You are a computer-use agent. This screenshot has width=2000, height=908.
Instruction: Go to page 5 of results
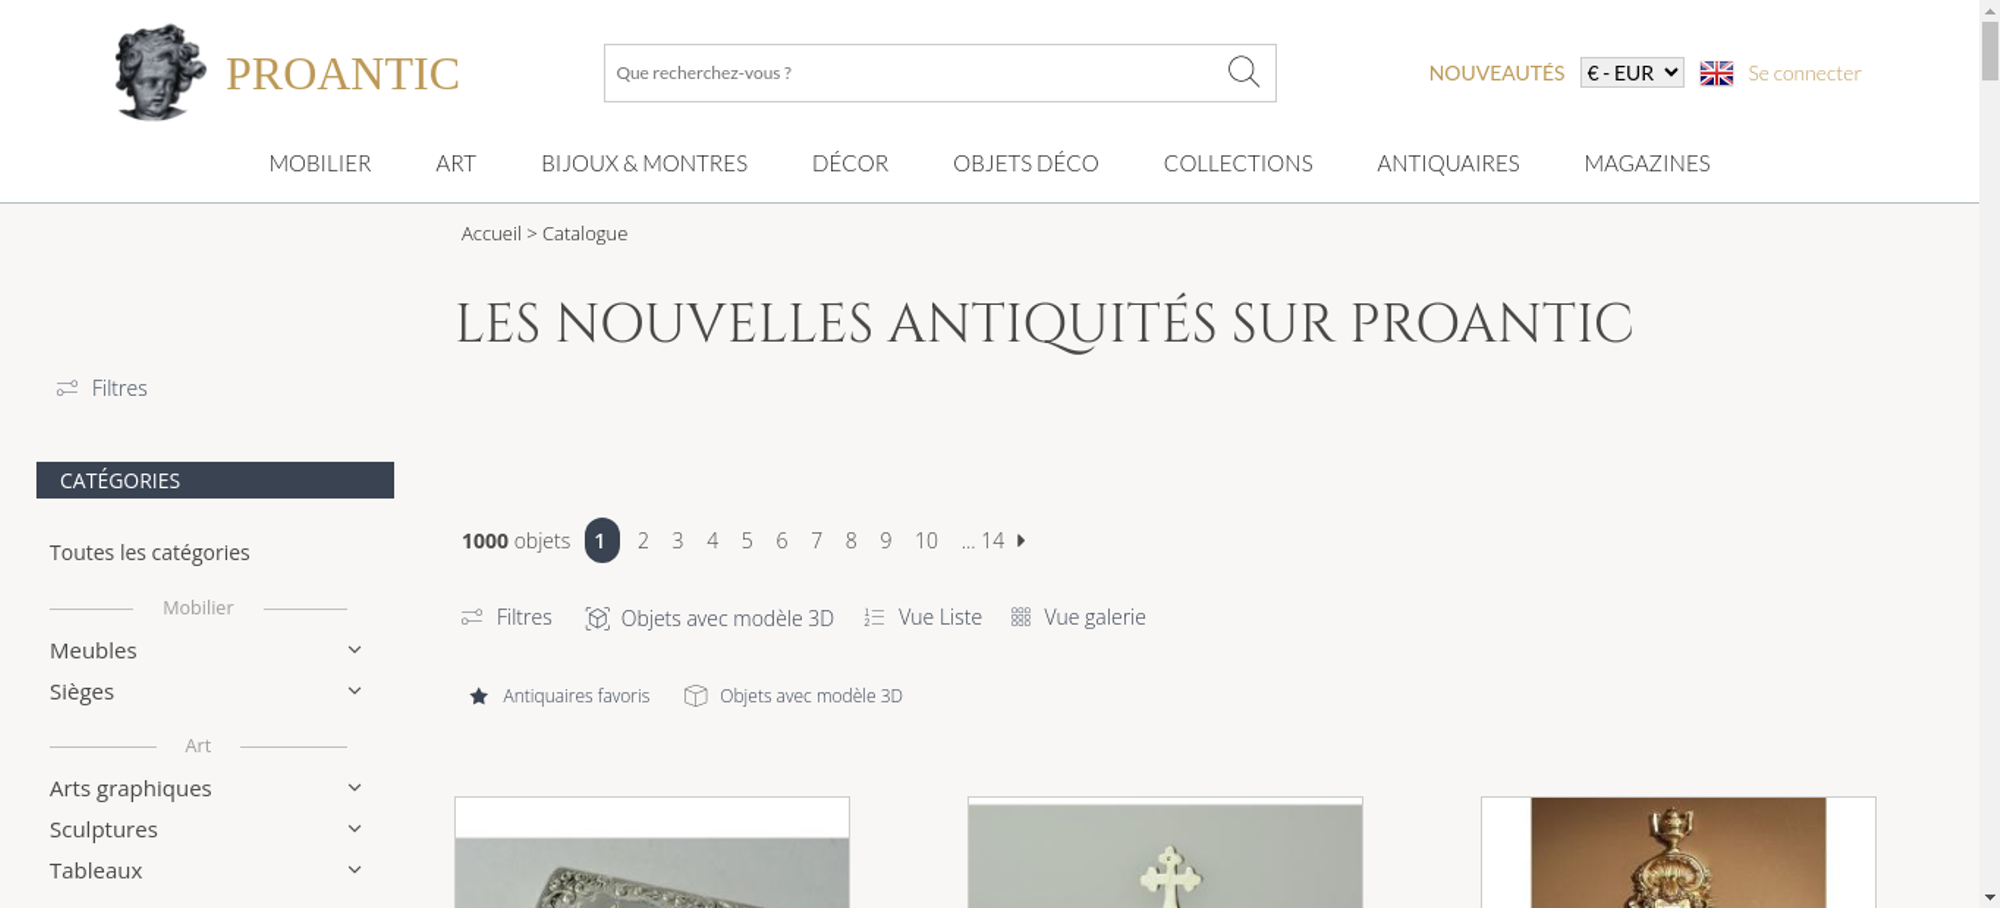(747, 541)
